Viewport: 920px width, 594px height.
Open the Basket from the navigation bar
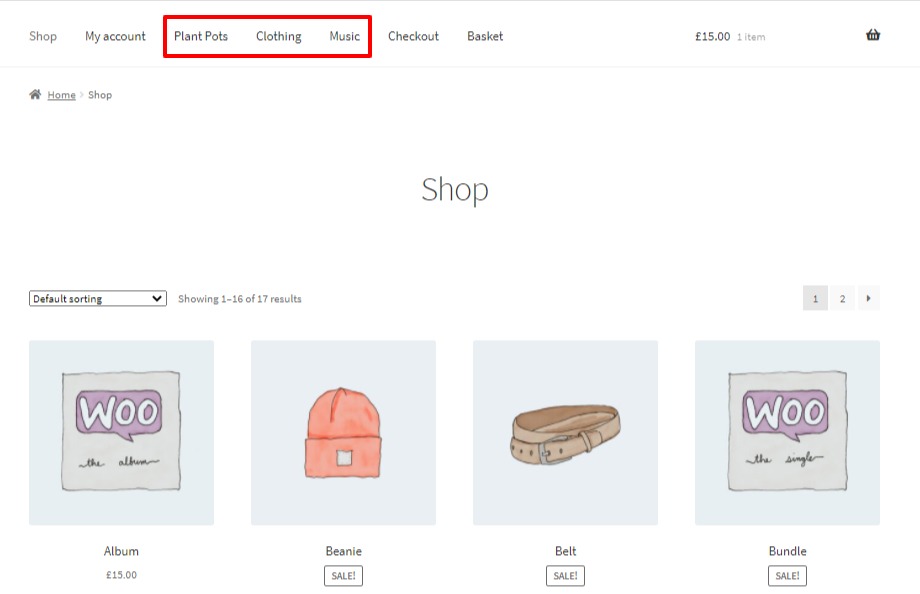[x=484, y=36]
